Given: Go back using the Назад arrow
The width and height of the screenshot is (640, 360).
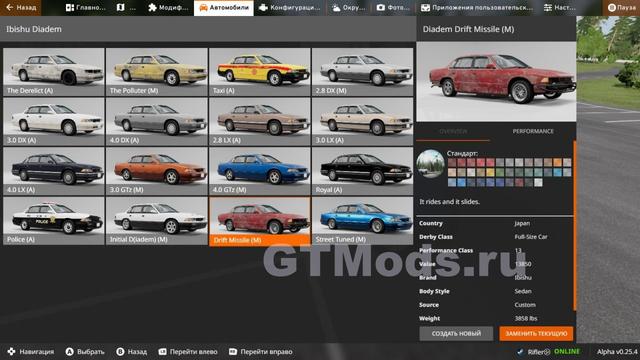Looking at the screenshot, I should pos(20,8).
